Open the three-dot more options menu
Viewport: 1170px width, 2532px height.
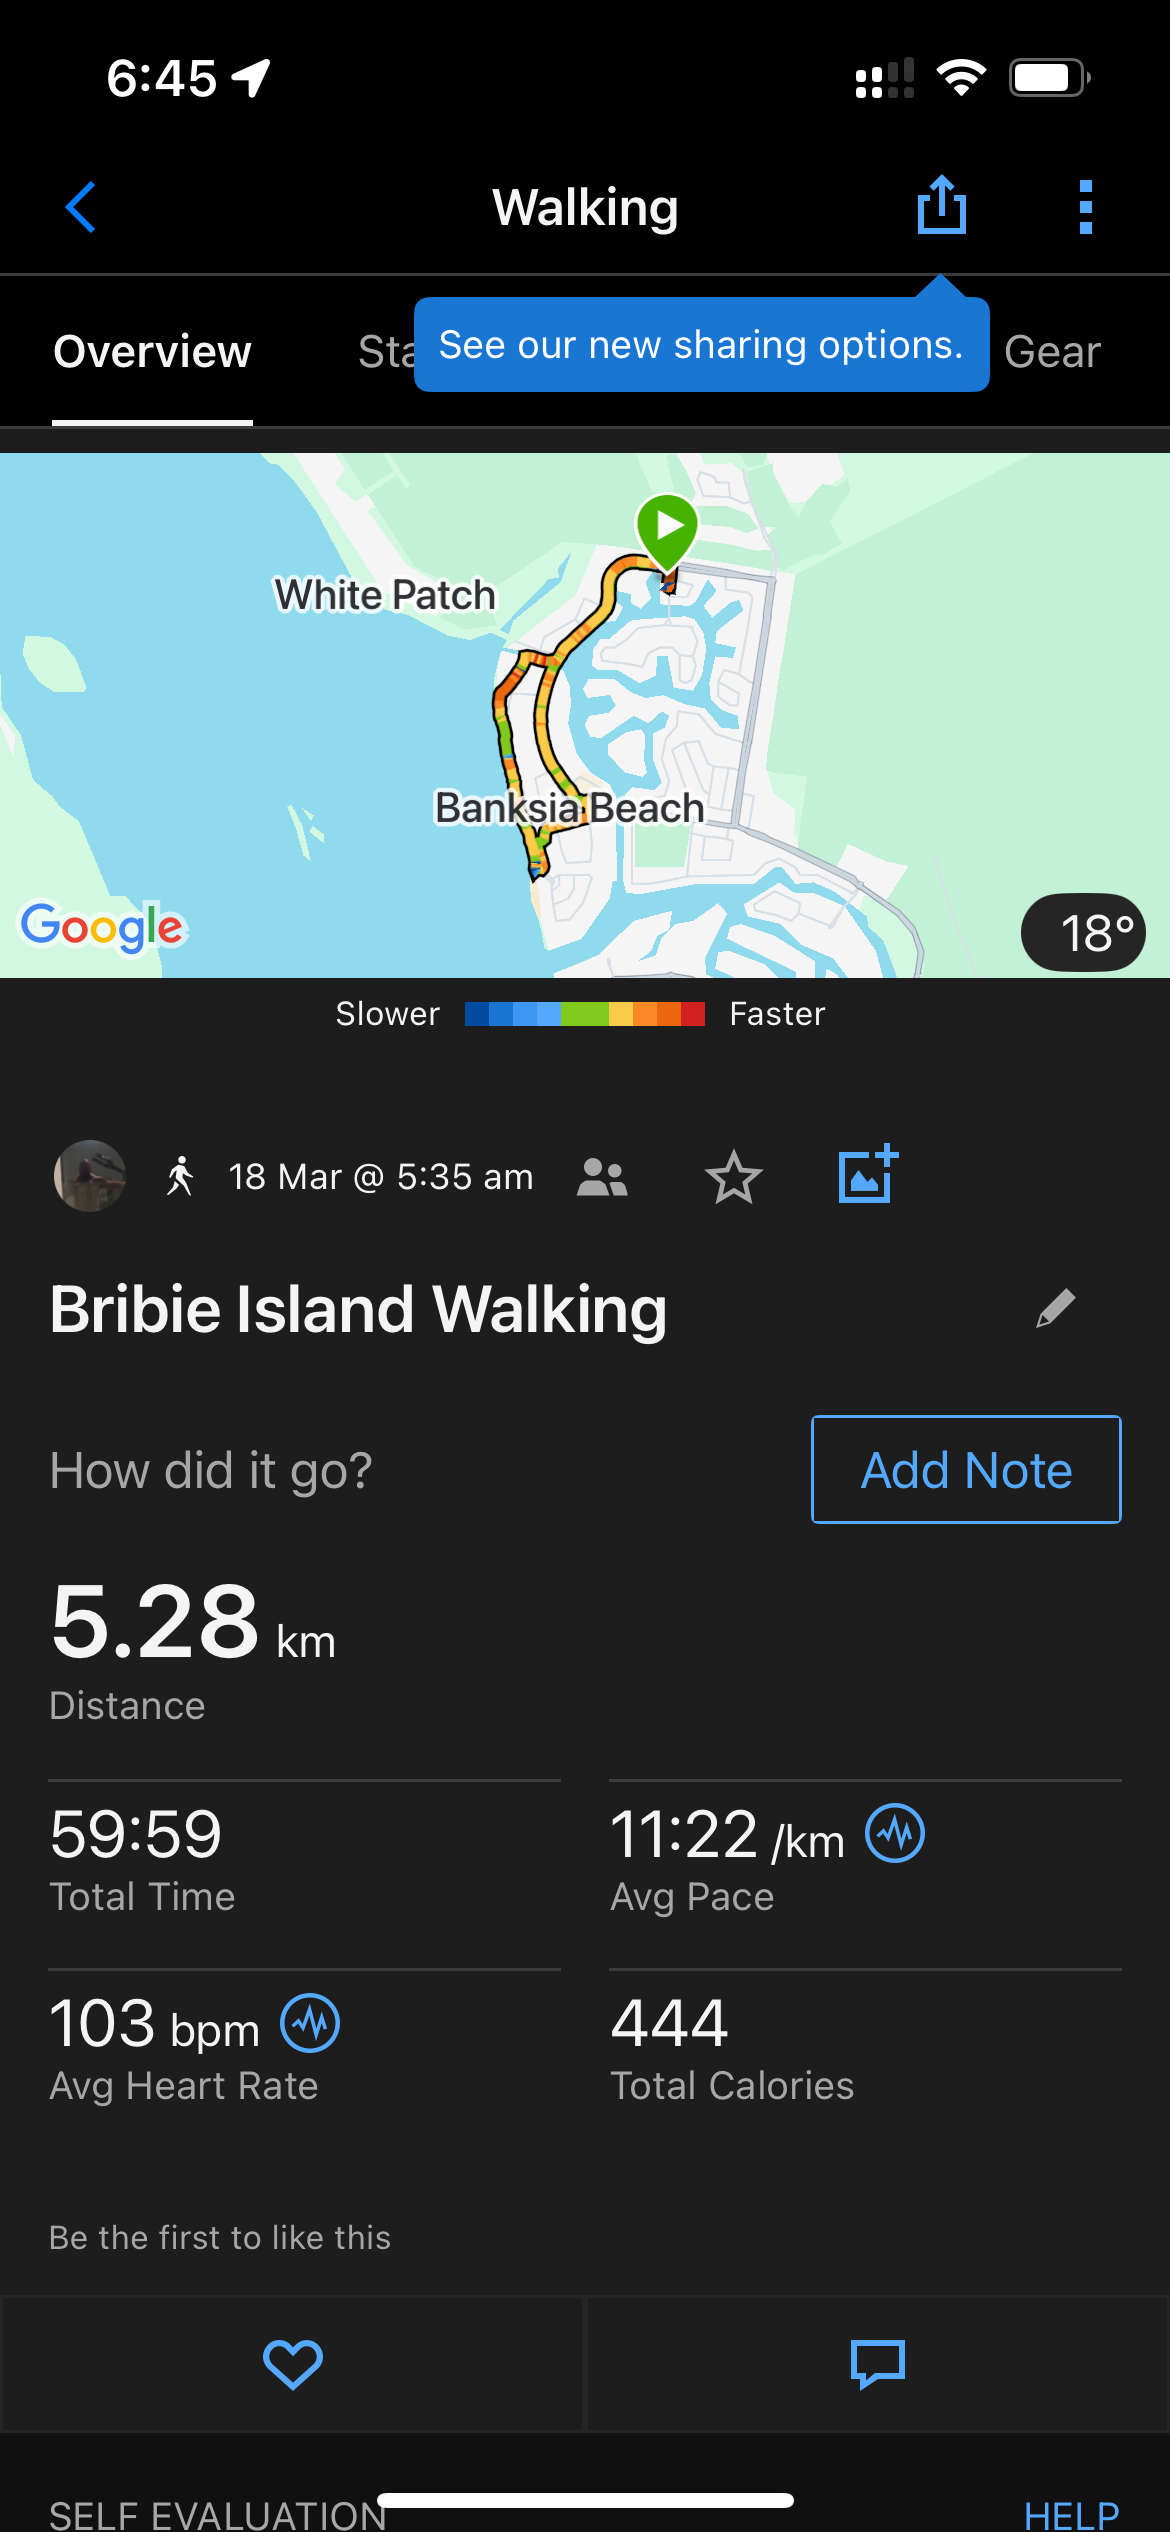[x=1085, y=207]
